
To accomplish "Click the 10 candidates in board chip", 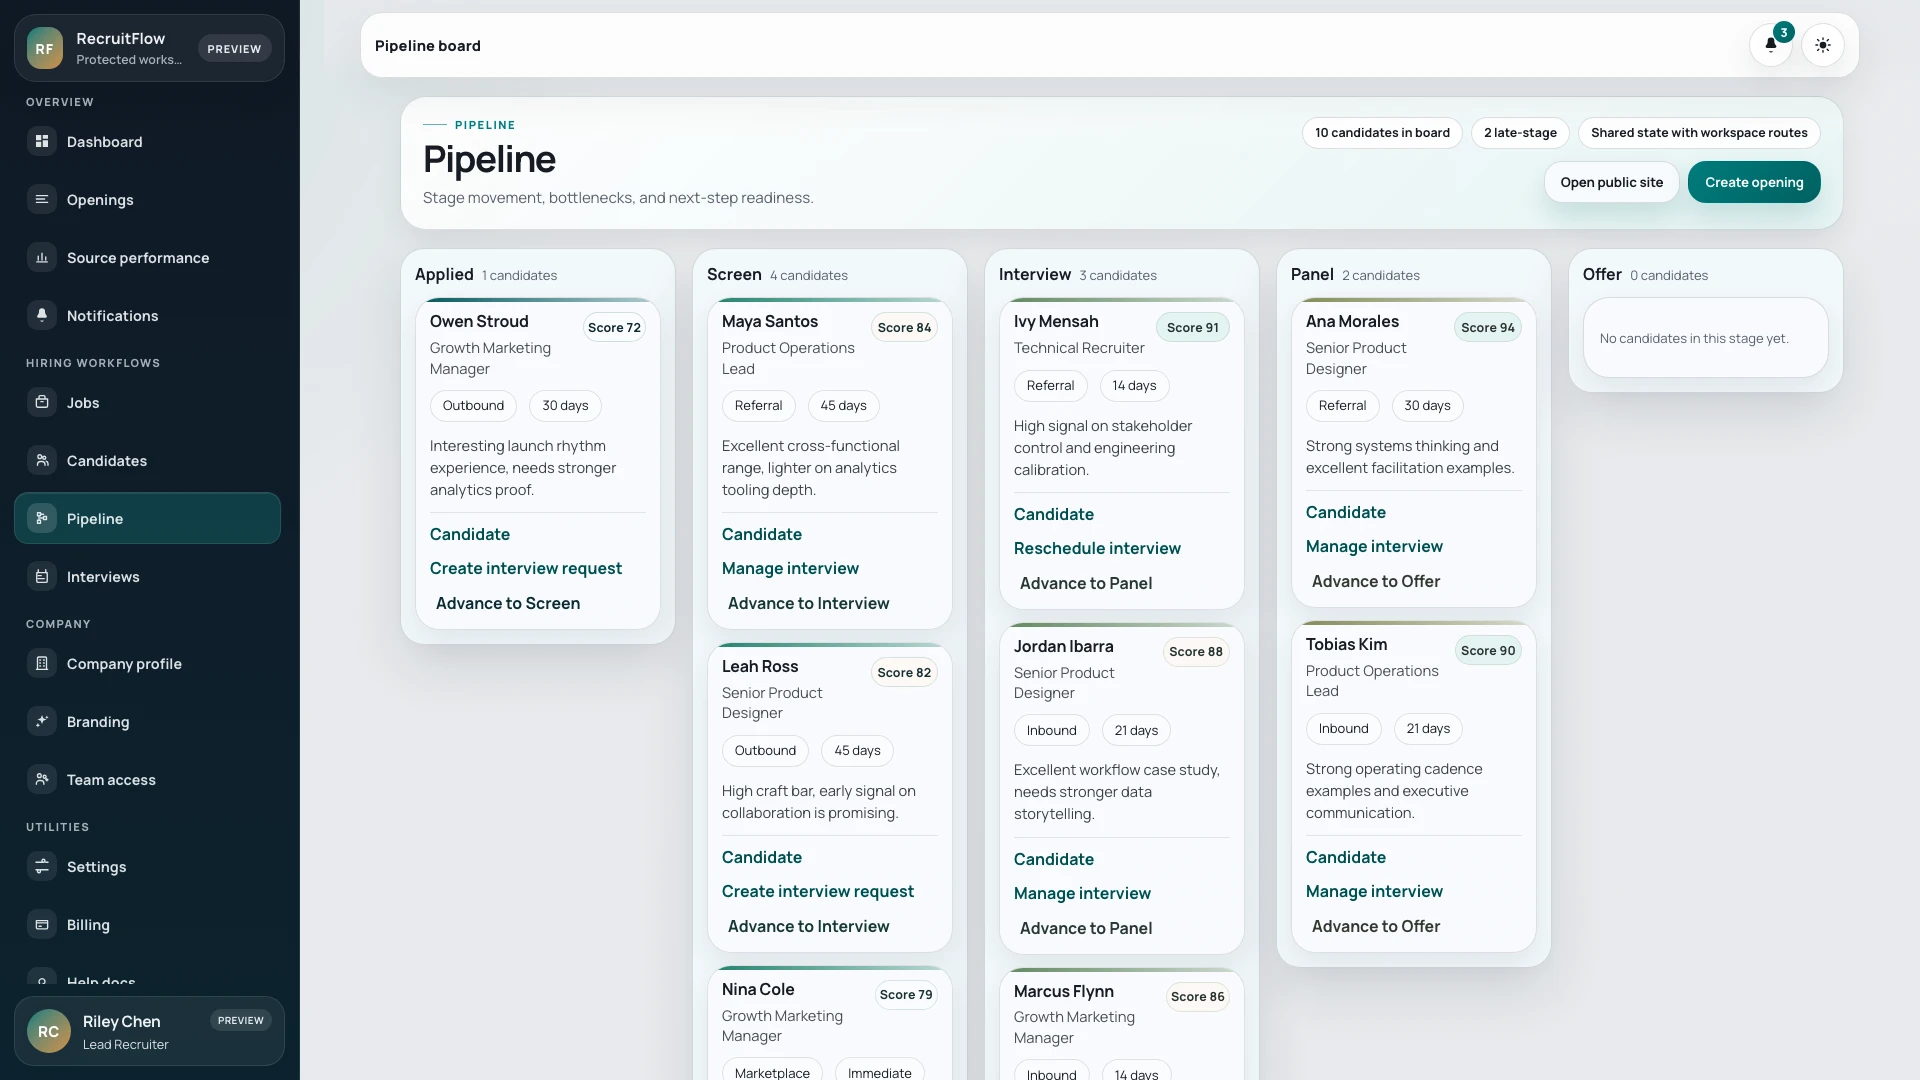I will click(x=1382, y=132).
